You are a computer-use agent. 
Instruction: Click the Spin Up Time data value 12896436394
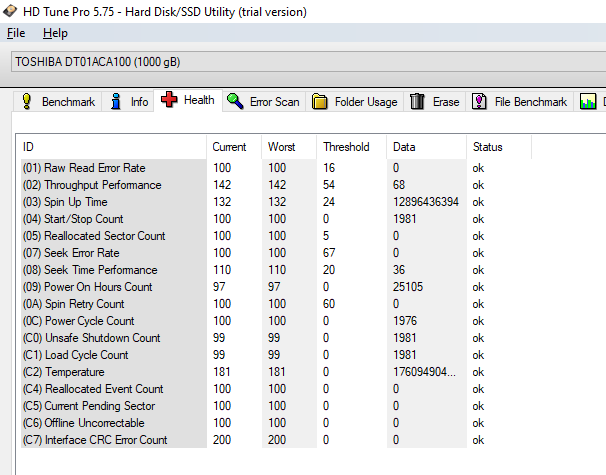(426, 202)
